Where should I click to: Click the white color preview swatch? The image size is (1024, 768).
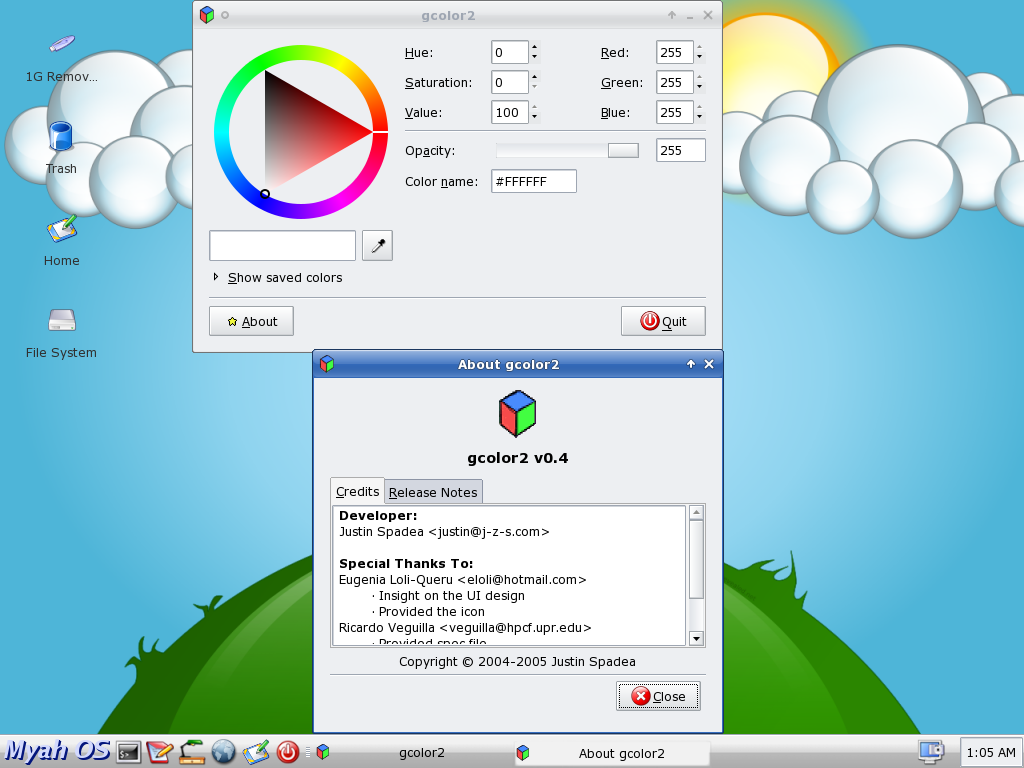pyautogui.click(x=283, y=246)
